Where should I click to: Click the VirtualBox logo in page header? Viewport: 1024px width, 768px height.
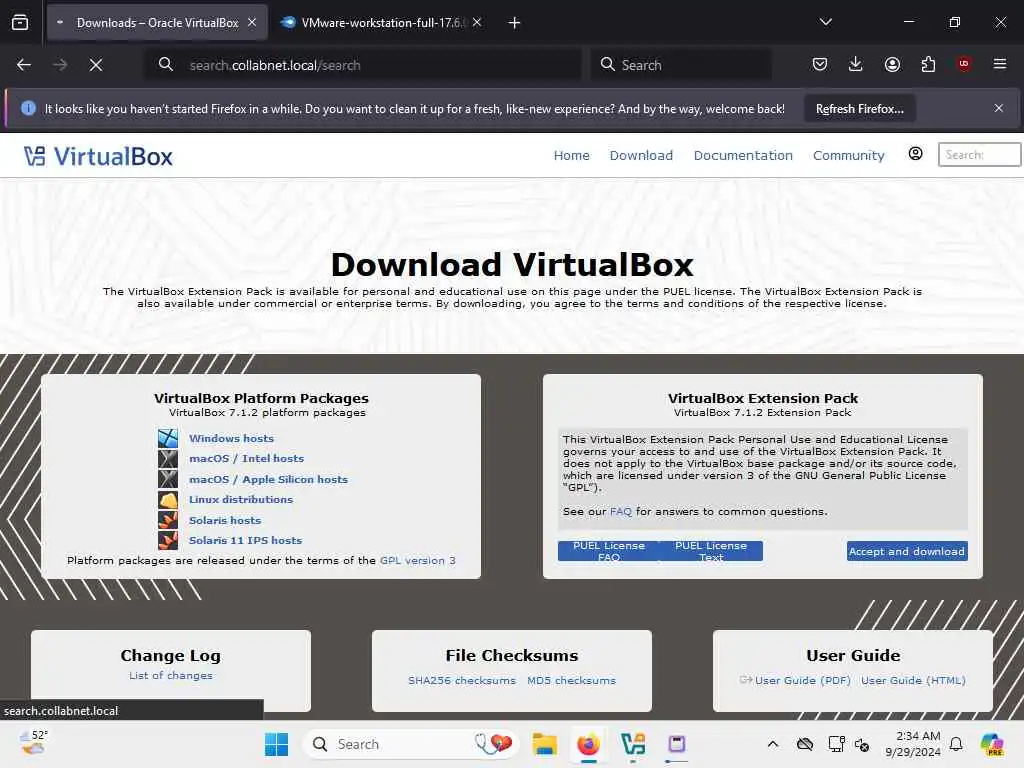pos(99,156)
